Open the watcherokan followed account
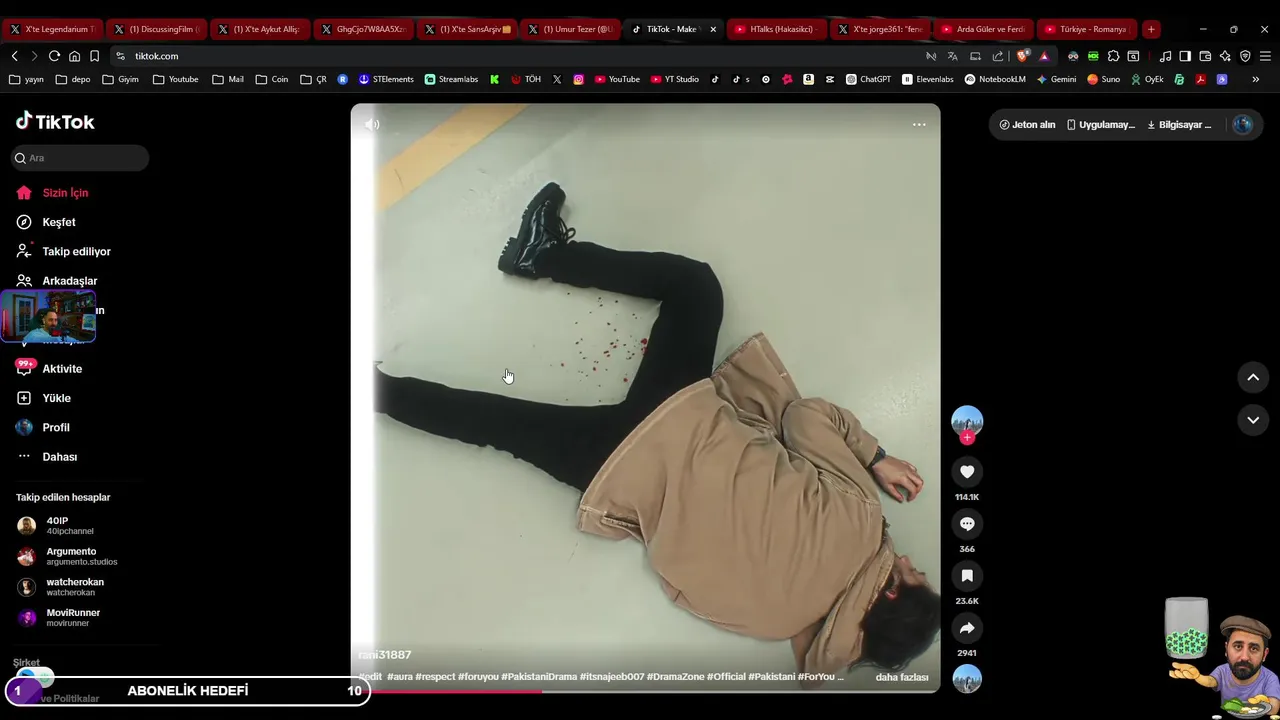The image size is (1280, 720). click(x=62, y=587)
